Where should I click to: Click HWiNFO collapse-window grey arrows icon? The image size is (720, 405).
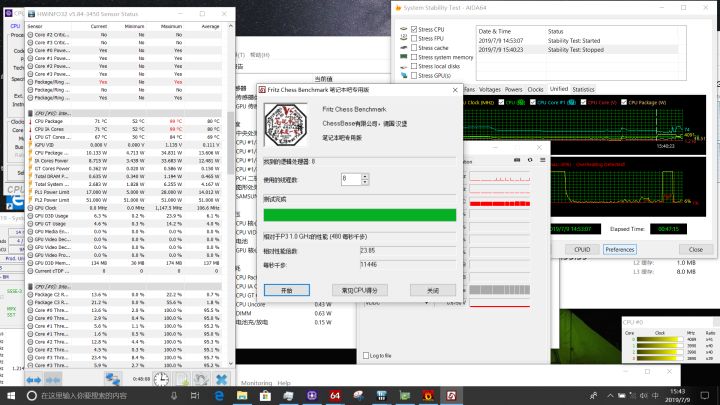pos(53,380)
